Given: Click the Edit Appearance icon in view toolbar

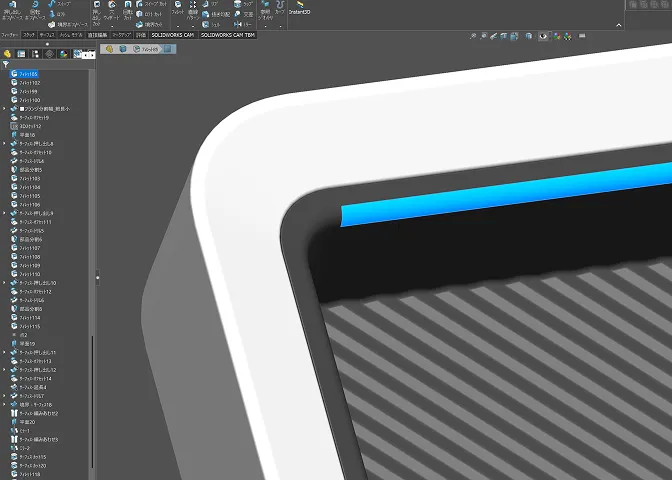Looking at the screenshot, I should click(x=557, y=36).
